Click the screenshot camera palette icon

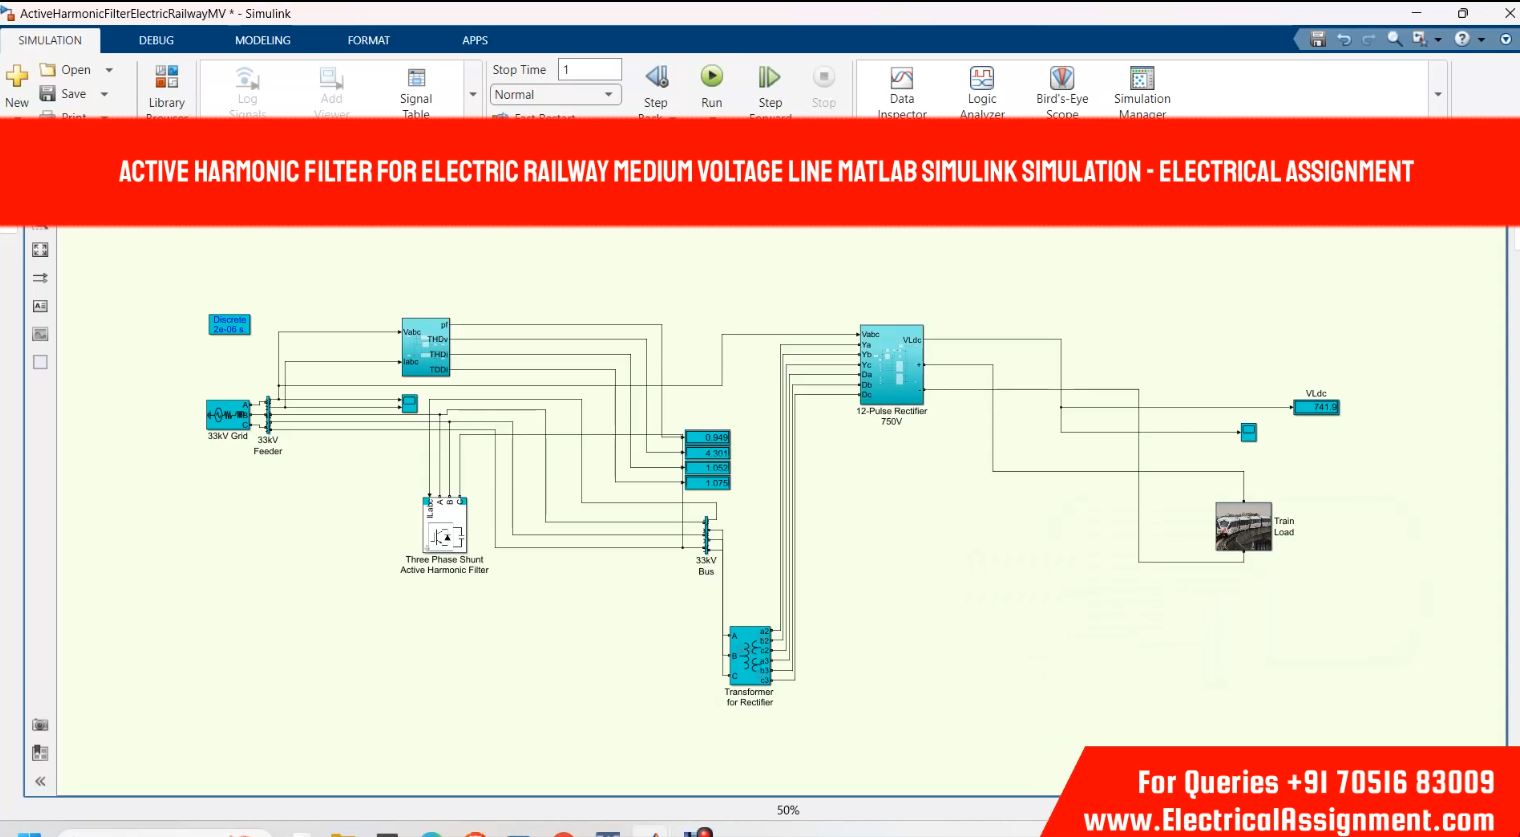click(x=40, y=725)
